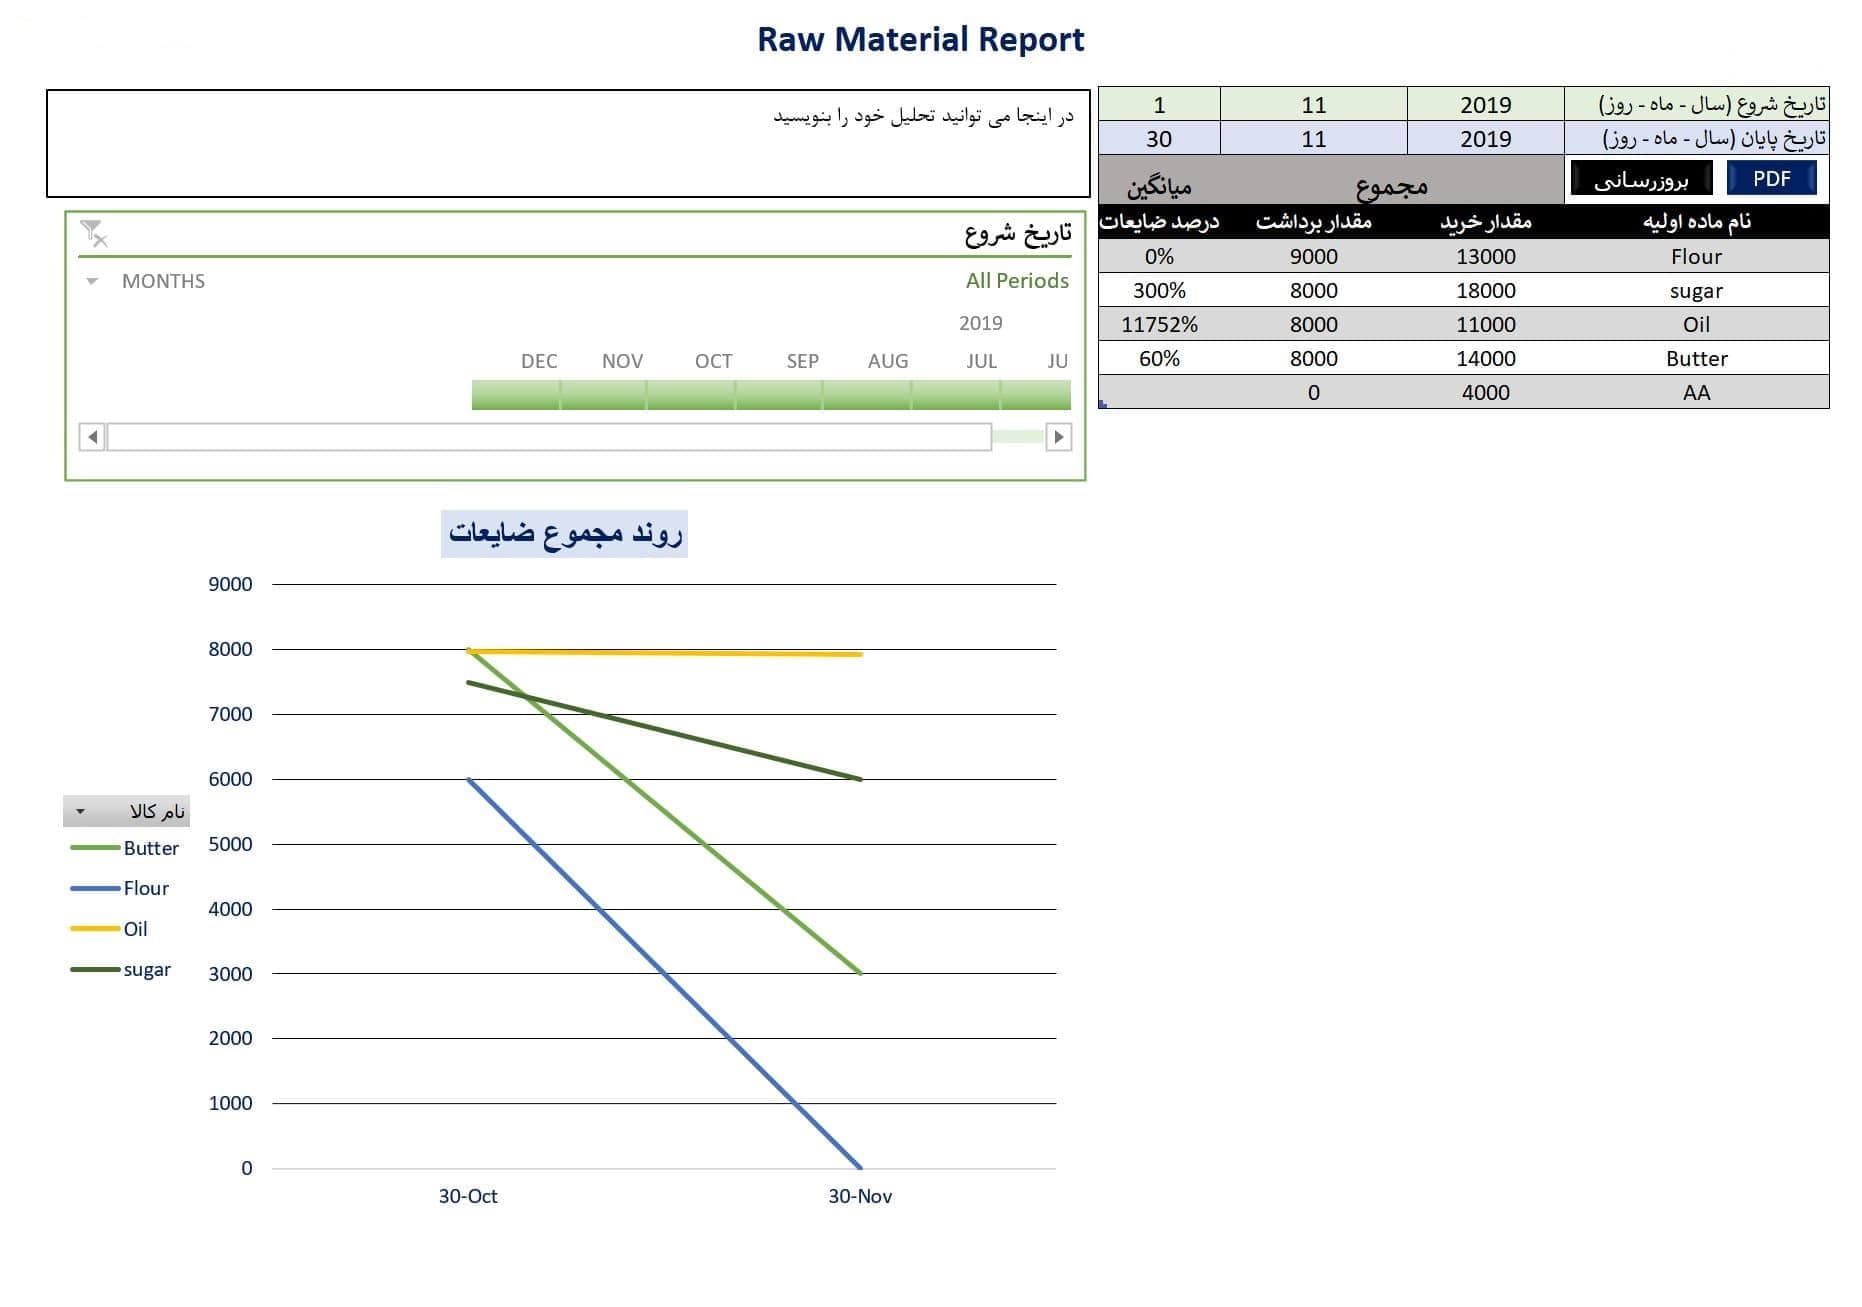
Task: Click the analysis notes text box
Action: point(568,144)
